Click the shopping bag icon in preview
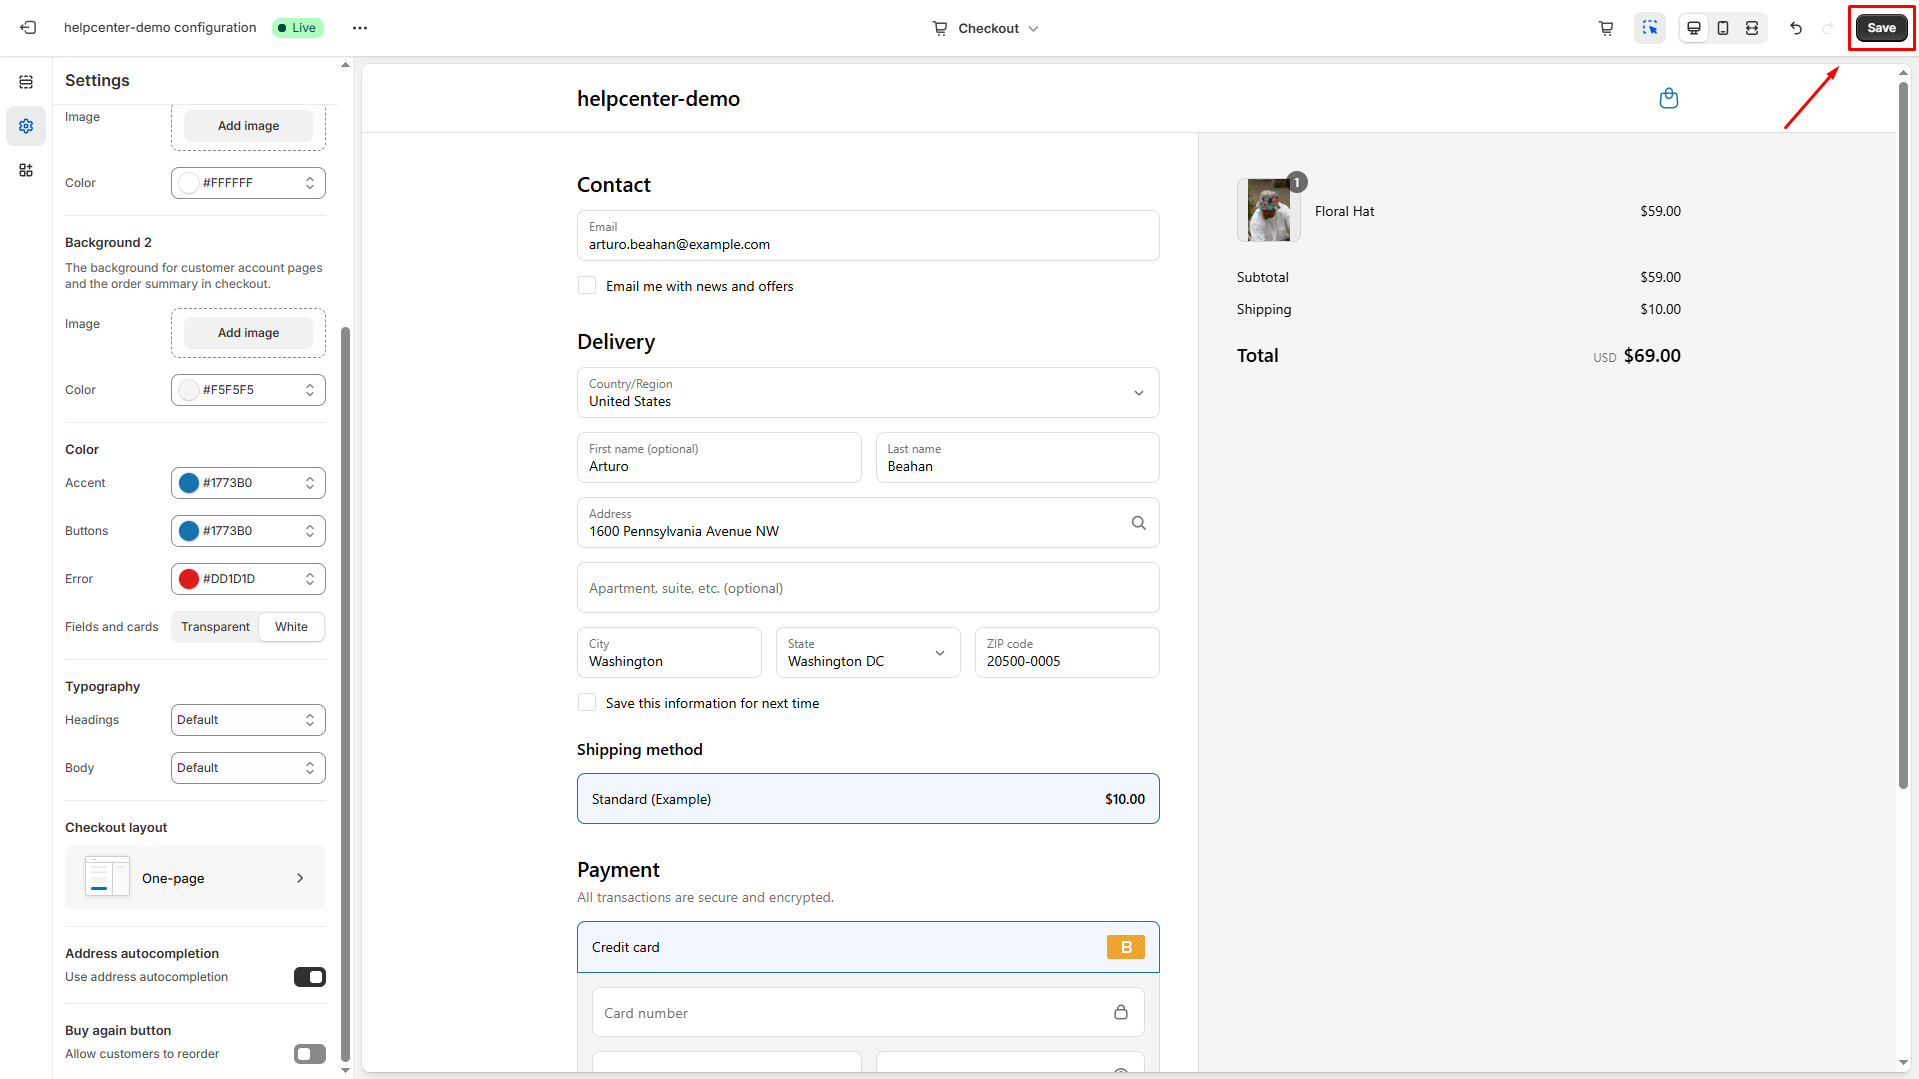Viewport: 1919px width, 1079px height. point(1668,98)
